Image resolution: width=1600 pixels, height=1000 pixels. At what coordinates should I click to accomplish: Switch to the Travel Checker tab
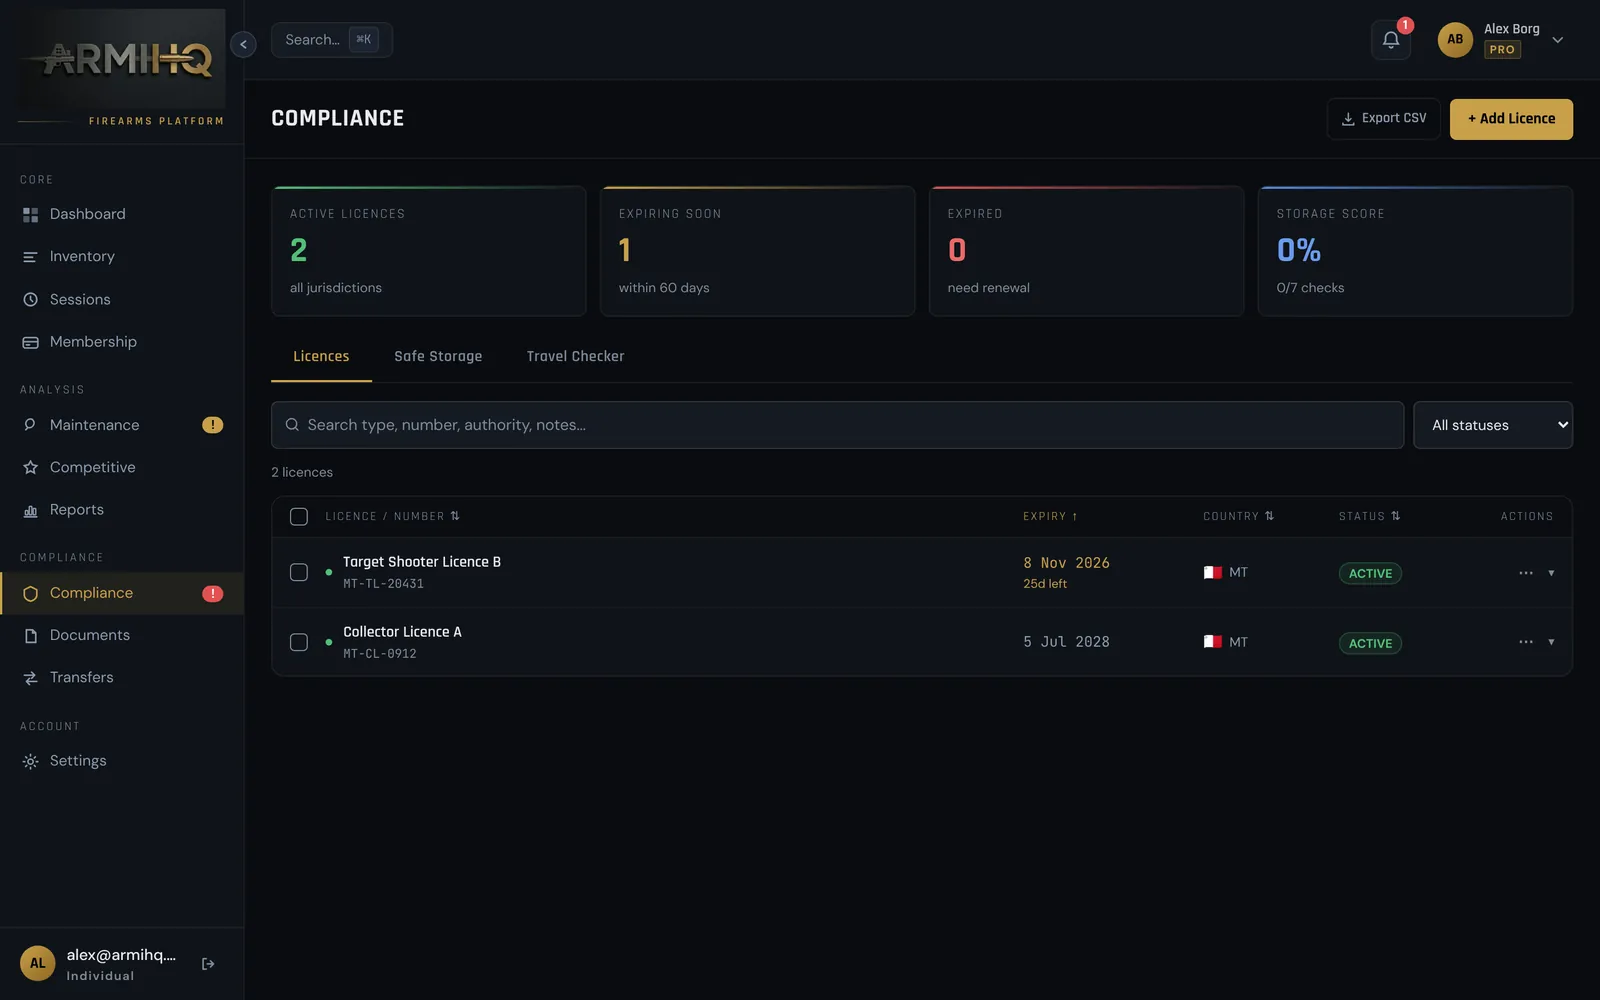(x=575, y=357)
